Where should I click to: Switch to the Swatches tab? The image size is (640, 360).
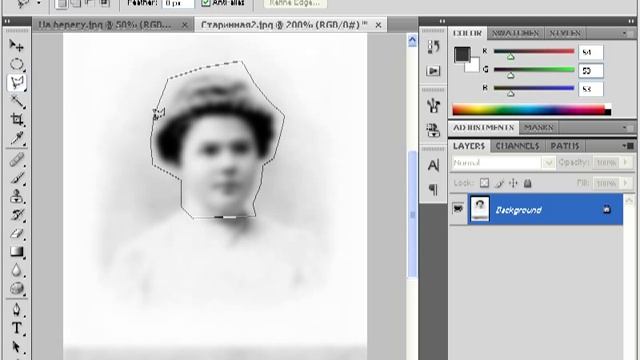[x=515, y=33]
